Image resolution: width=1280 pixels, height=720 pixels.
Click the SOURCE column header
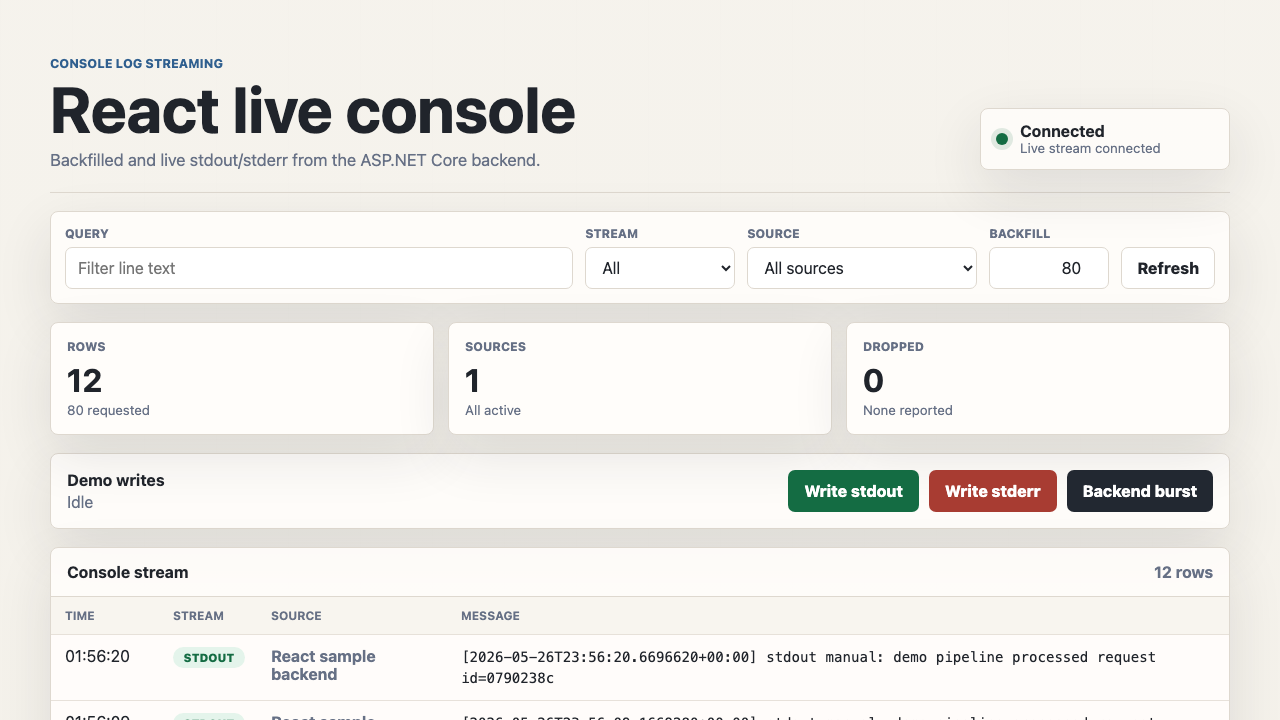click(x=296, y=616)
